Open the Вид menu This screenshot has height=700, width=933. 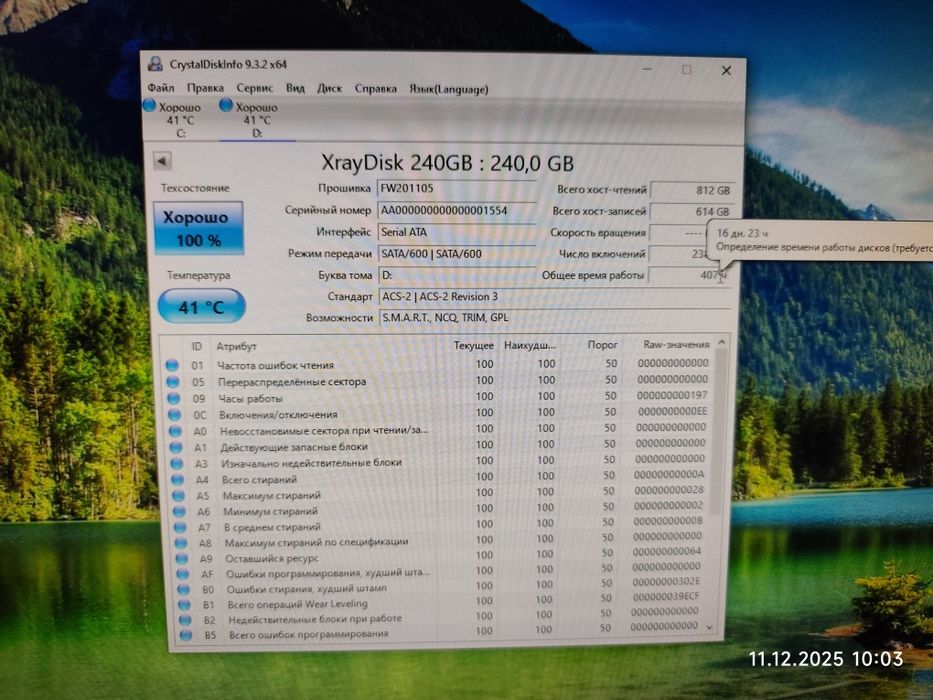[x=295, y=88]
